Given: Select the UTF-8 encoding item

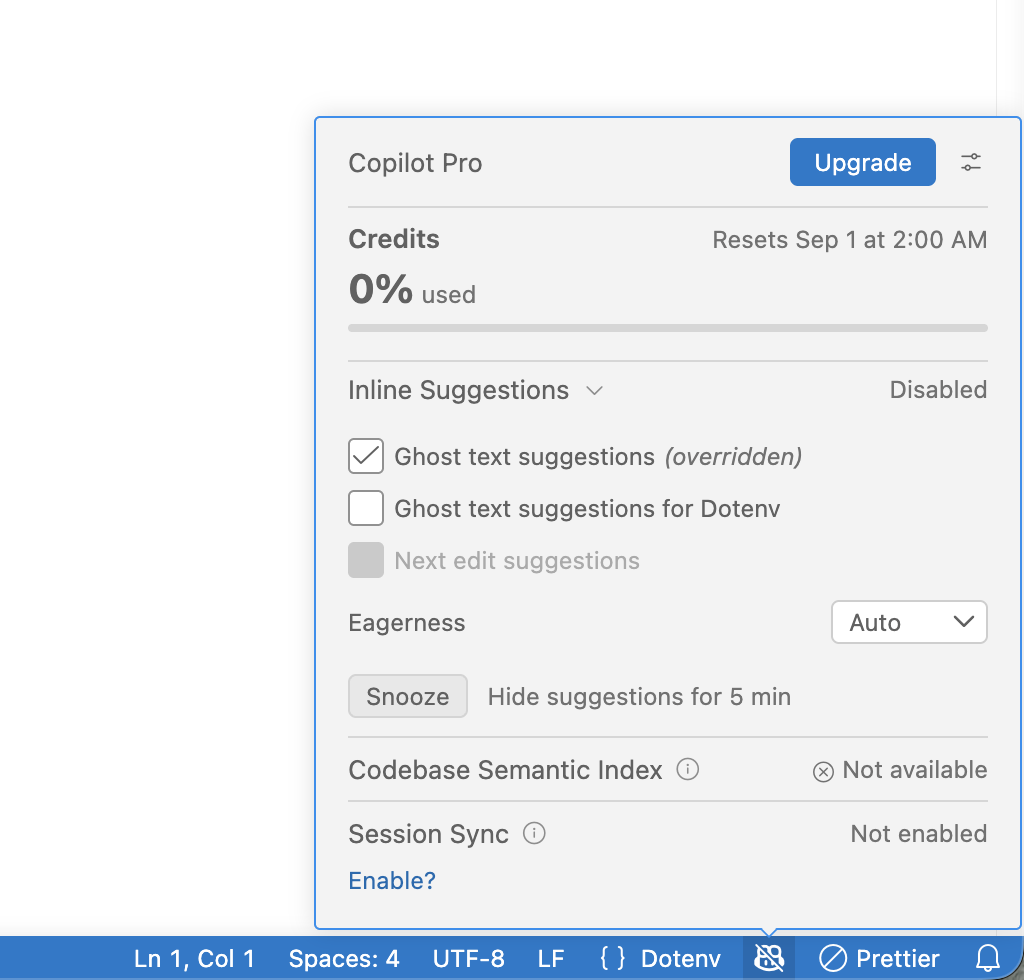Looking at the screenshot, I should [468, 958].
